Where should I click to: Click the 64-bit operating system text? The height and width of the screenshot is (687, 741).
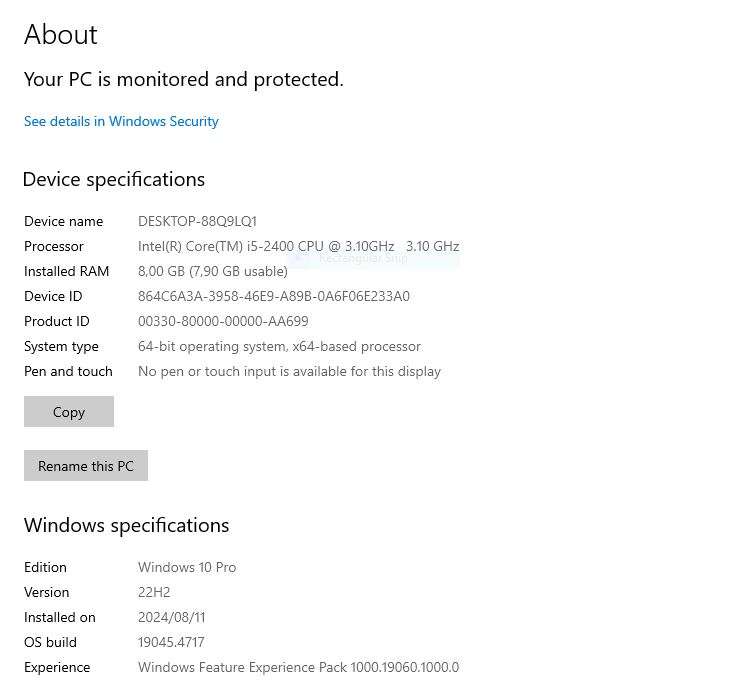pyautogui.click(x=279, y=346)
